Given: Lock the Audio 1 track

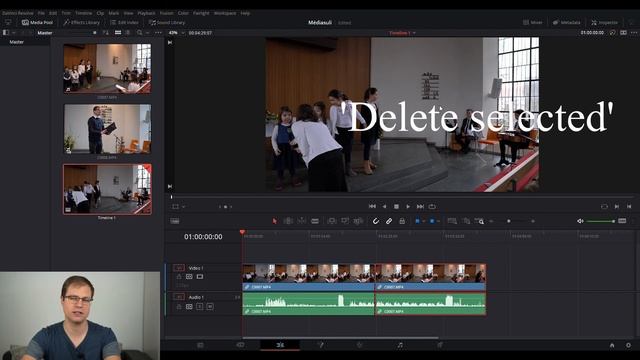Looking at the screenshot, I should (179, 306).
